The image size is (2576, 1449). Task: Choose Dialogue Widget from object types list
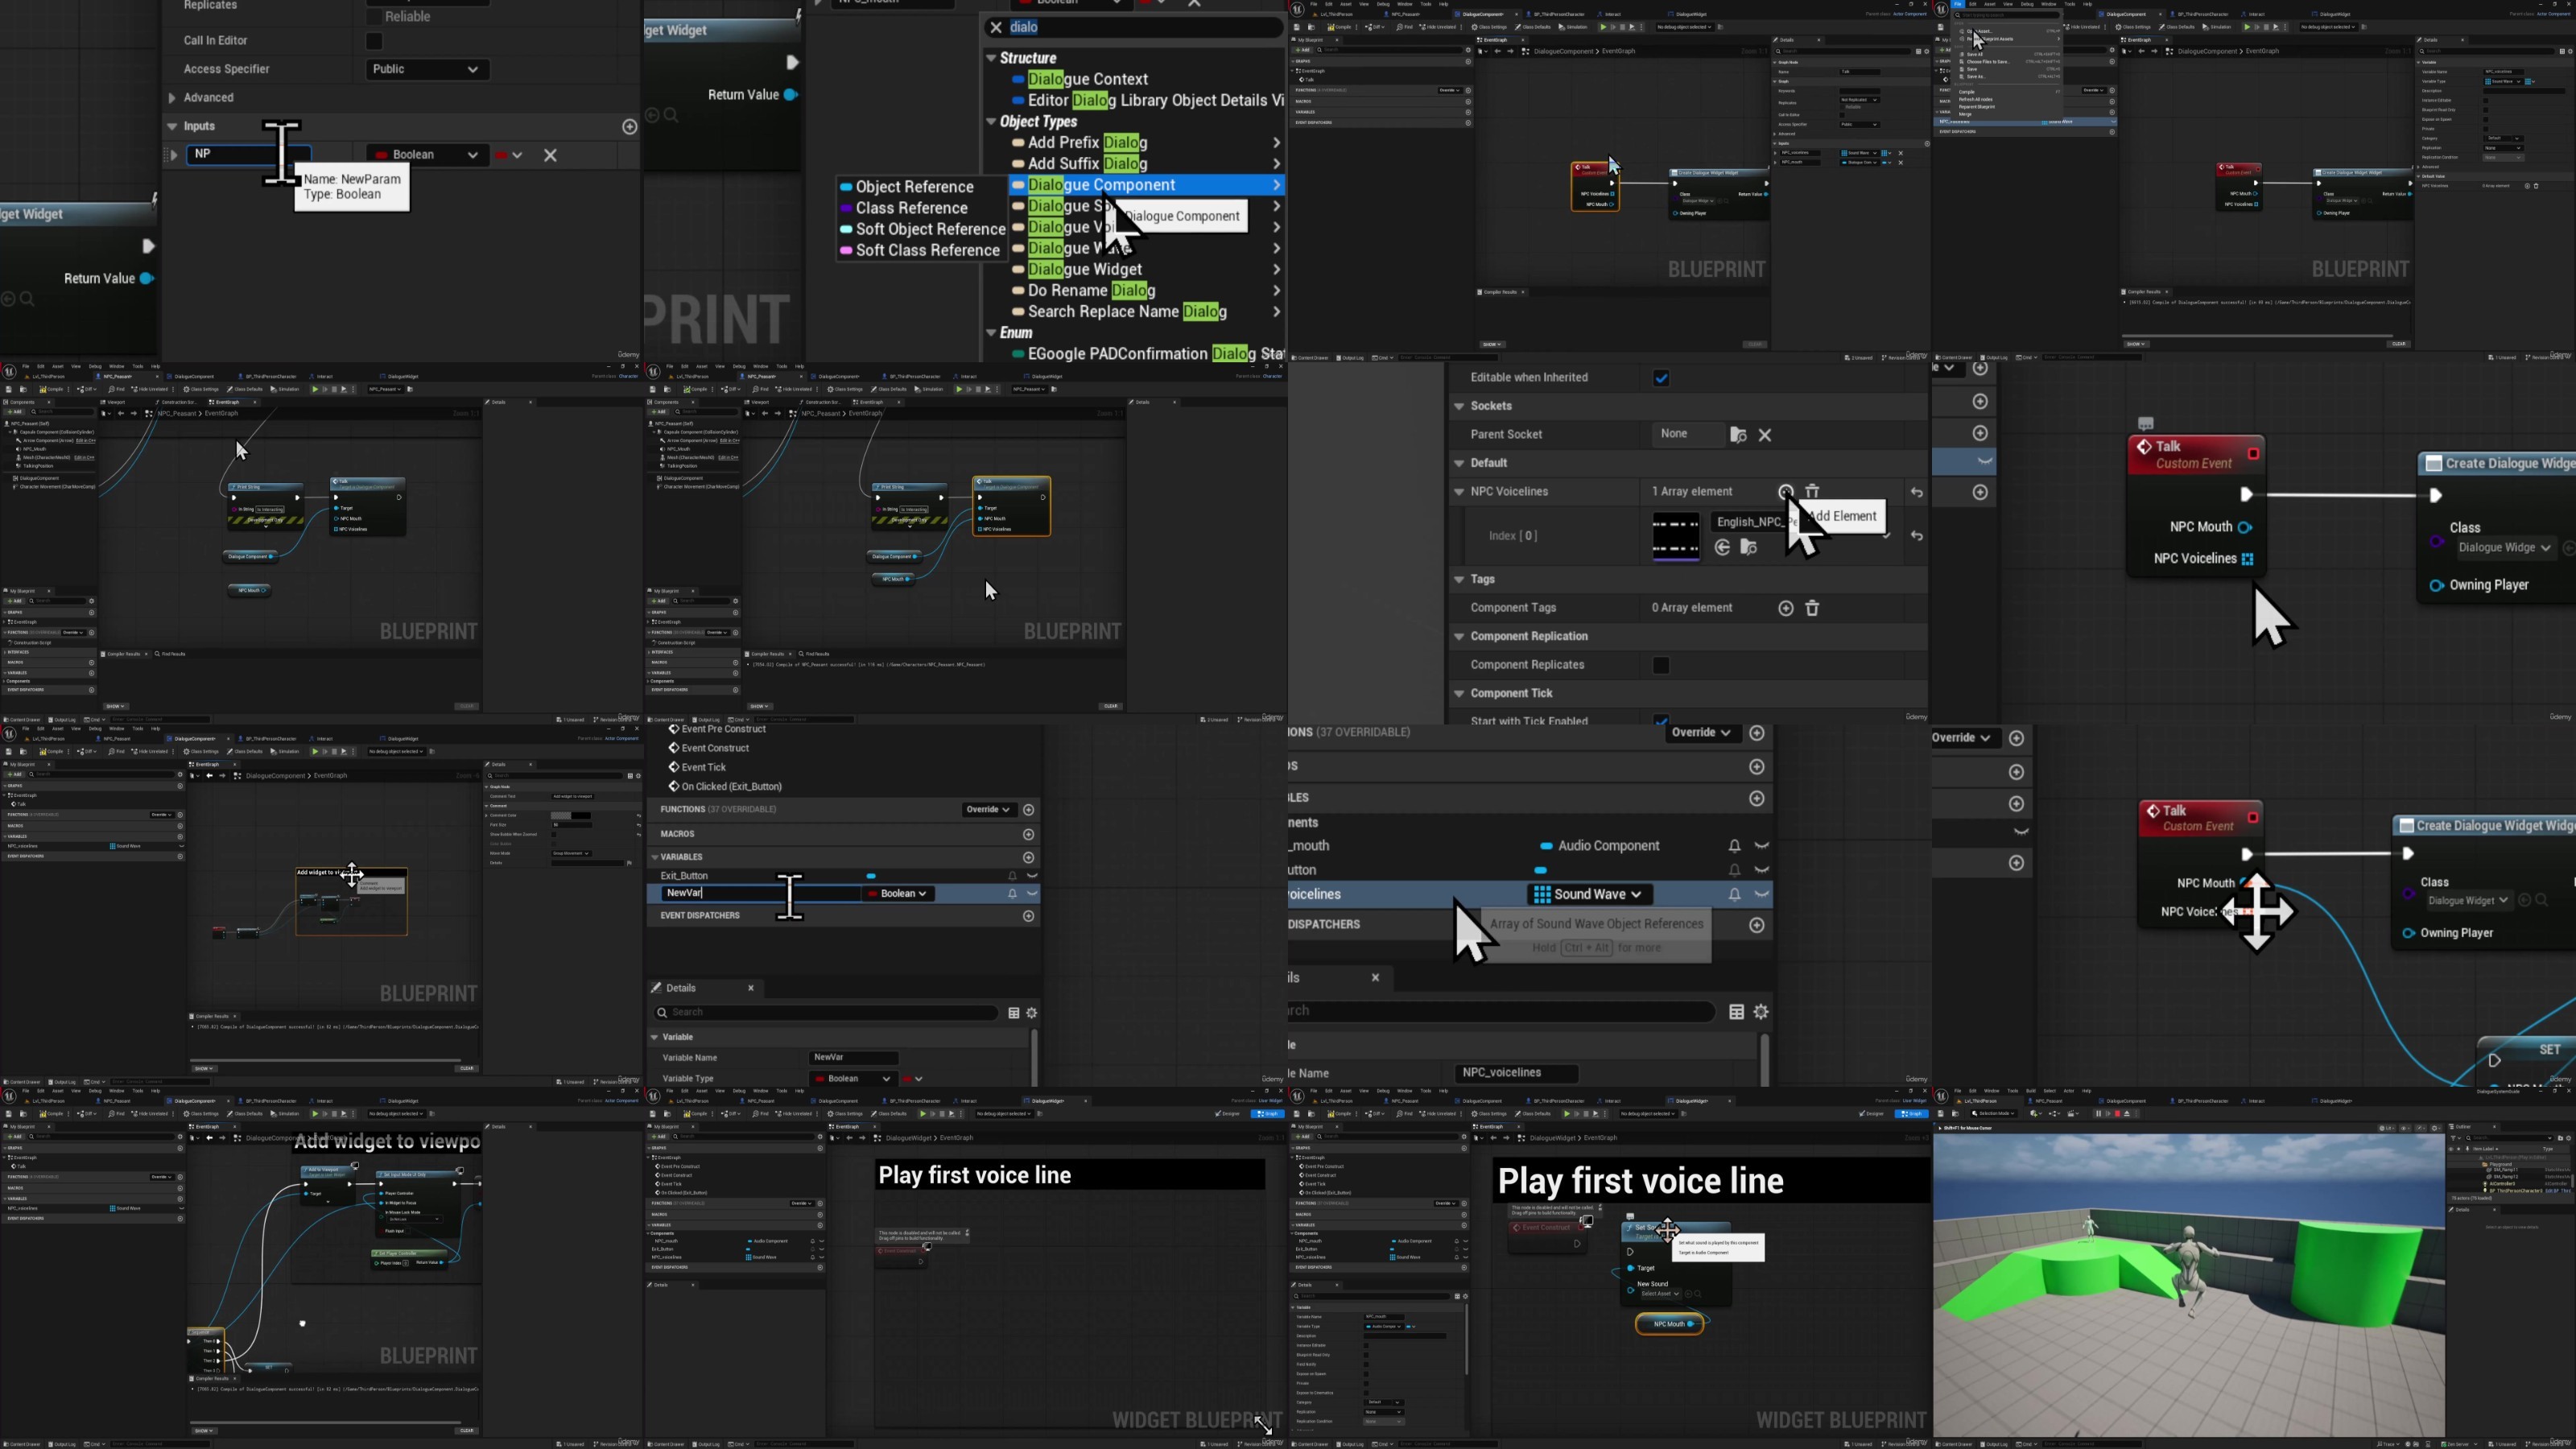pyautogui.click(x=1085, y=269)
